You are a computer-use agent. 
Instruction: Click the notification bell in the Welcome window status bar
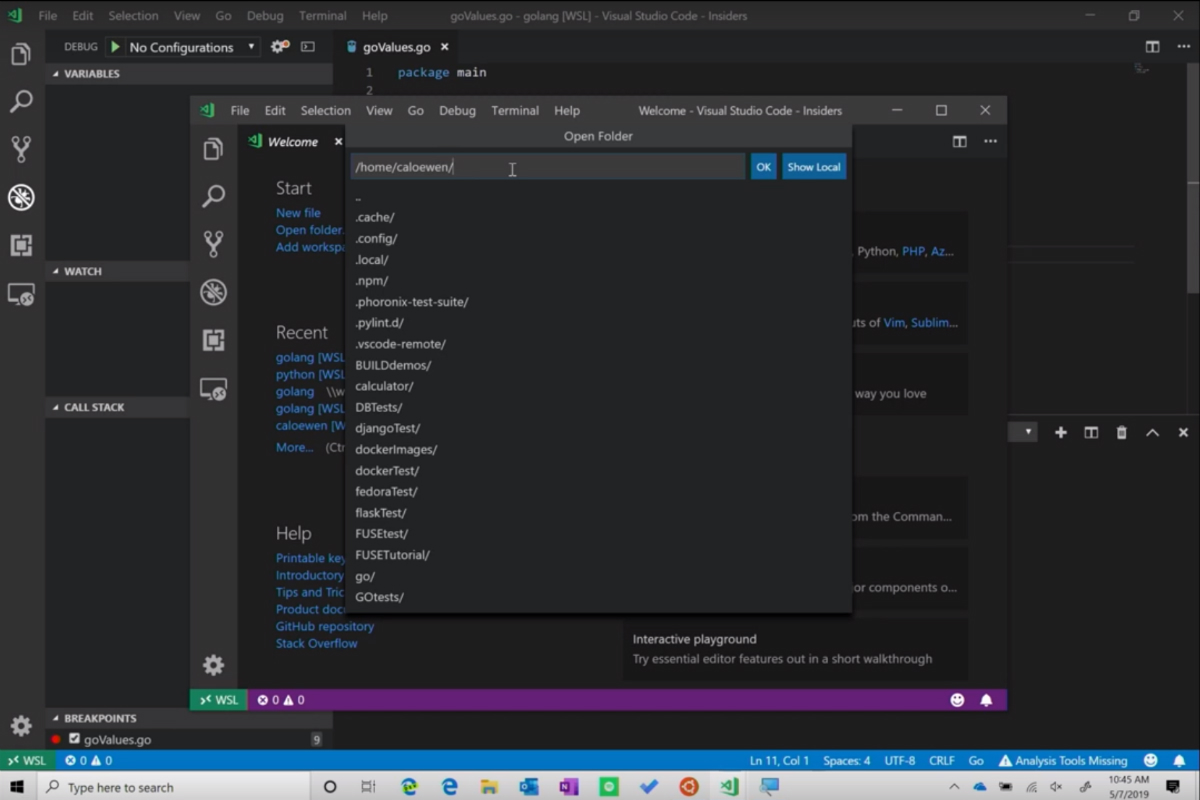[986, 700]
